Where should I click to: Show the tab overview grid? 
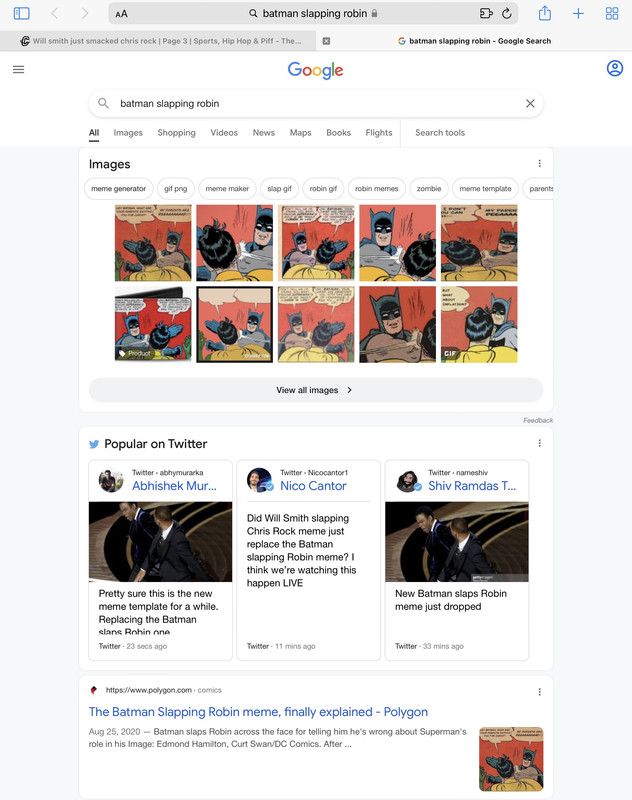point(612,14)
